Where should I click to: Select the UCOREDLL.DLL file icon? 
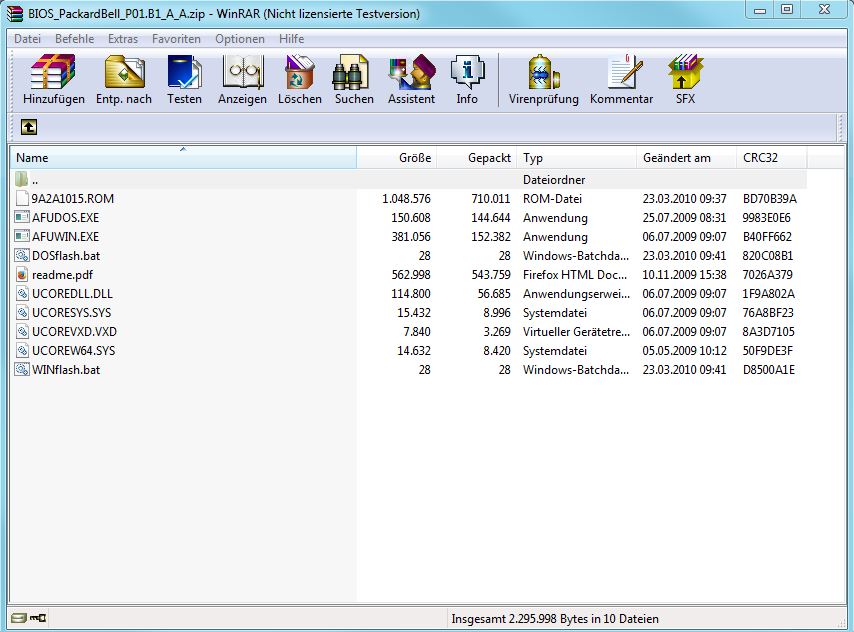[22, 294]
